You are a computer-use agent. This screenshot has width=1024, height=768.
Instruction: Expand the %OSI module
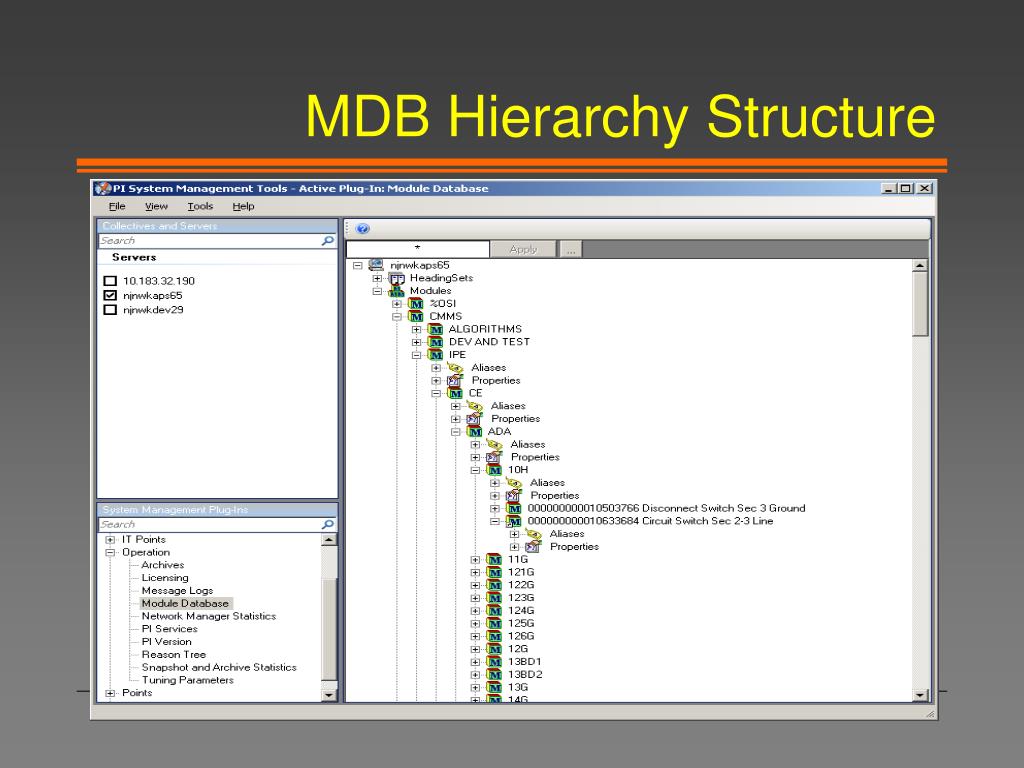click(x=396, y=304)
